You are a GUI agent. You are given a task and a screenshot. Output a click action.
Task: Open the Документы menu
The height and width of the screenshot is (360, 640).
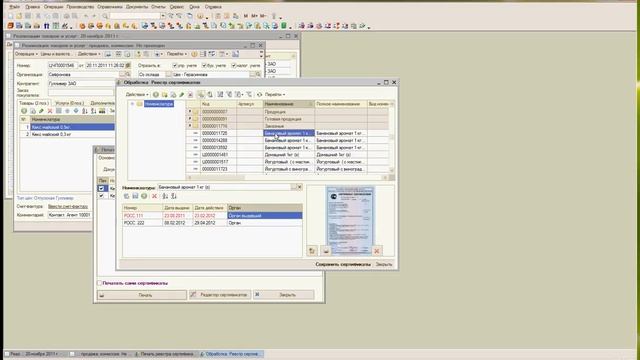coord(137,7)
